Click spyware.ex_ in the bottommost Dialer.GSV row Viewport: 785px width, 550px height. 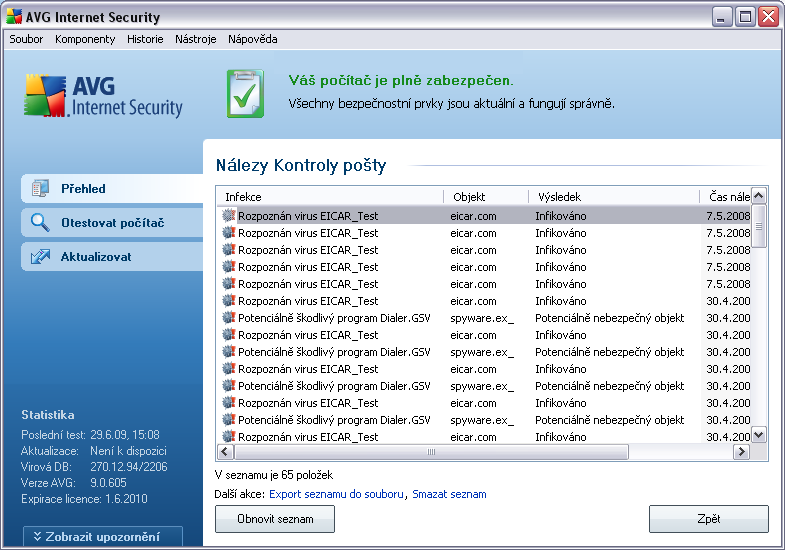[482, 420]
